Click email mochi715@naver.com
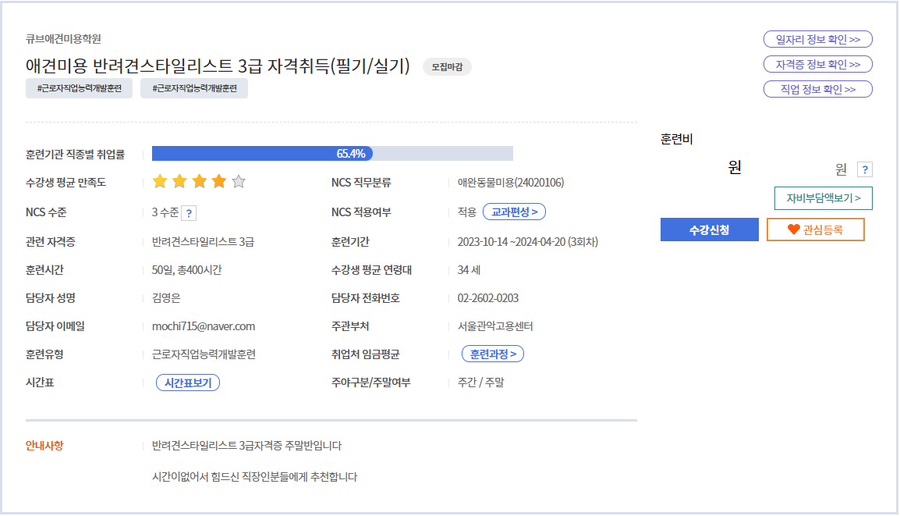Viewport: 900px width, 516px height. [x=203, y=326]
